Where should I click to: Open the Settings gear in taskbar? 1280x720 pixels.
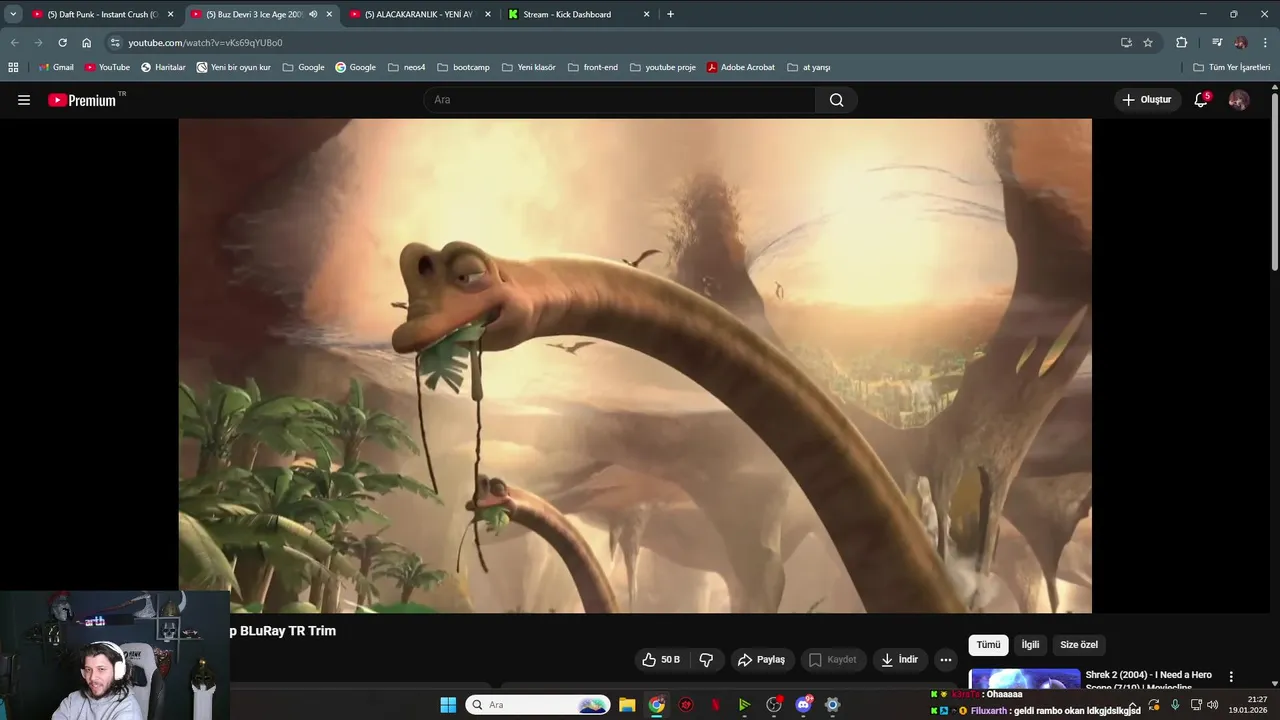pos(832,705)
